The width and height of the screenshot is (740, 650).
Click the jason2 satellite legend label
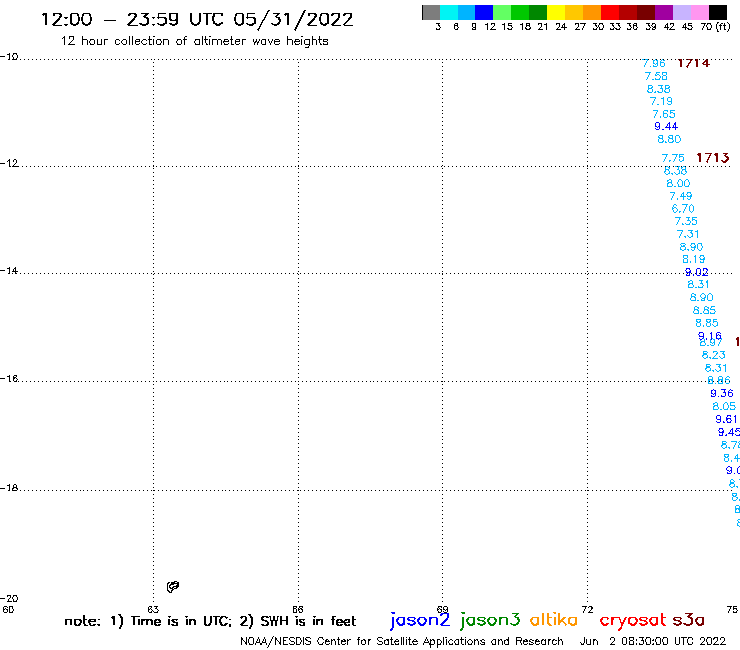click(420, 620)
